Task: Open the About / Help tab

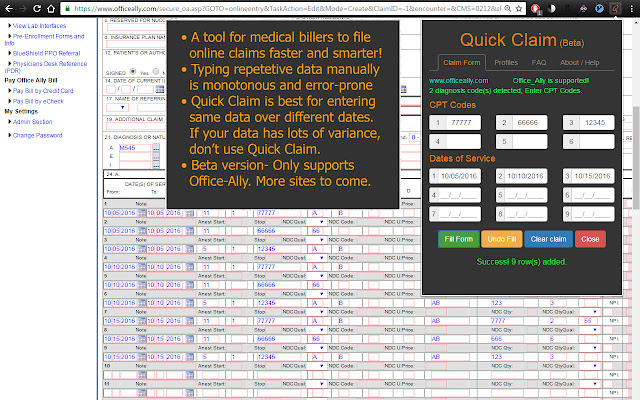Action: point(580,62)
